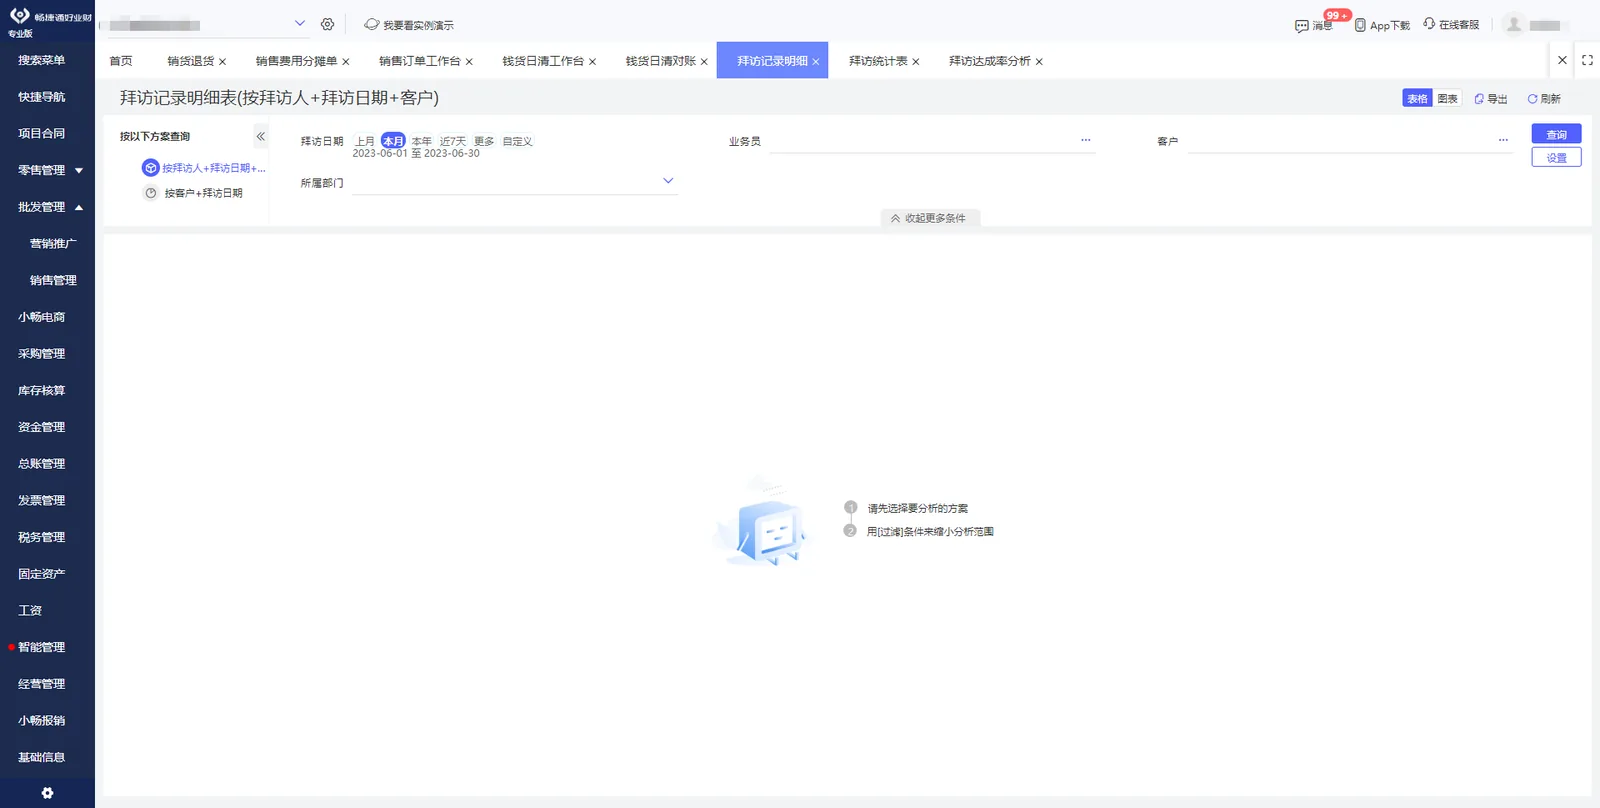Choose 自定义 date range

[517, 141]
